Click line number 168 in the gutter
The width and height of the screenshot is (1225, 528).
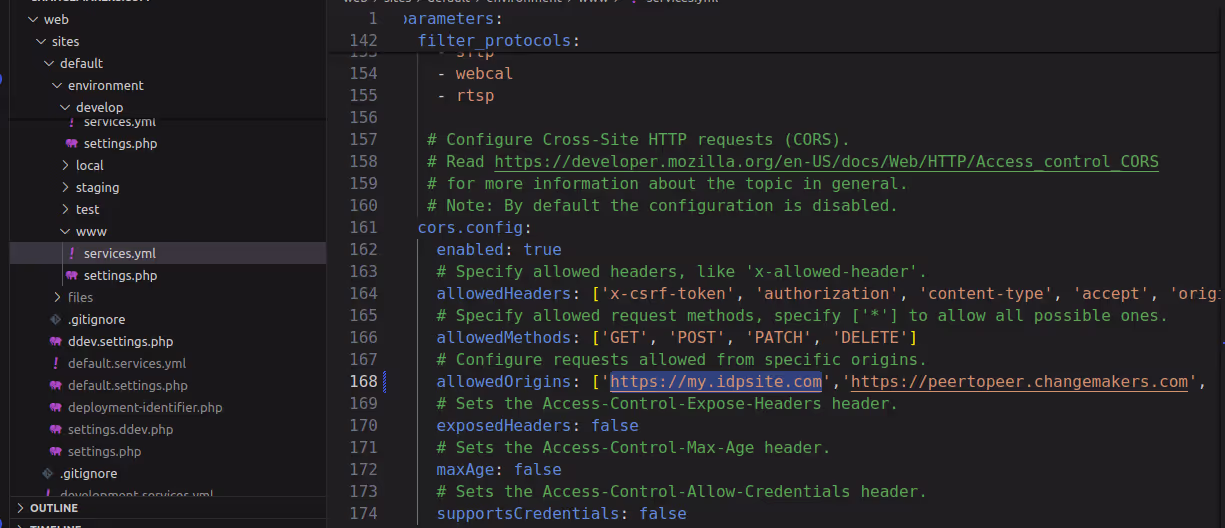pyautogui.click(x=364, y=382)
